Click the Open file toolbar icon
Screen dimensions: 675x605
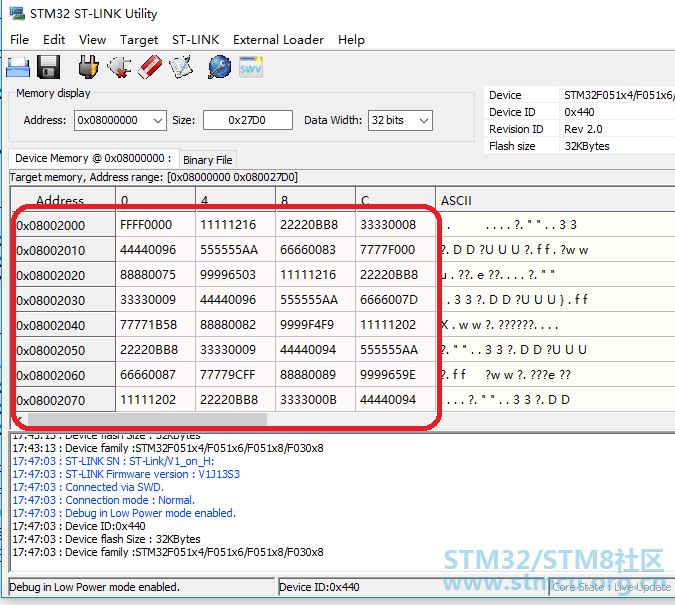[x=18, y=67]
